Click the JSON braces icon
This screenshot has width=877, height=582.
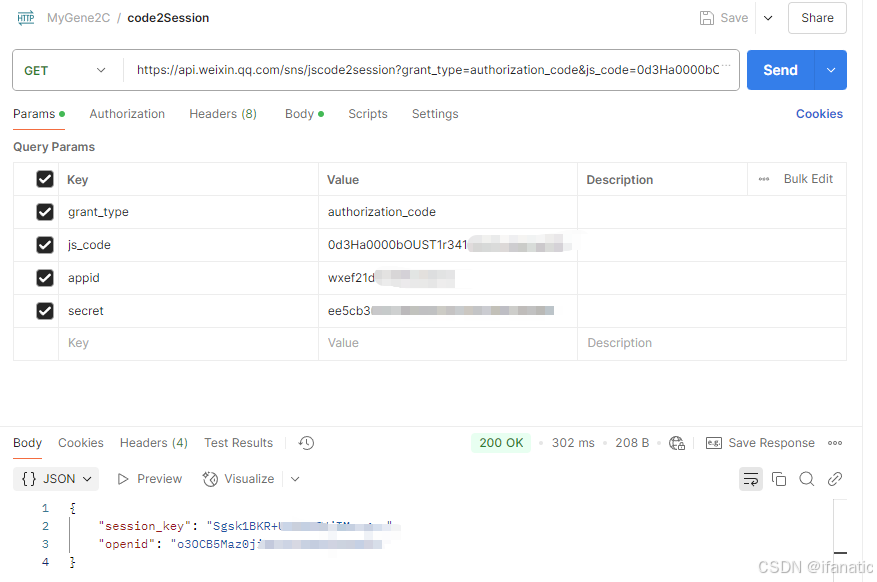[29, 479]
